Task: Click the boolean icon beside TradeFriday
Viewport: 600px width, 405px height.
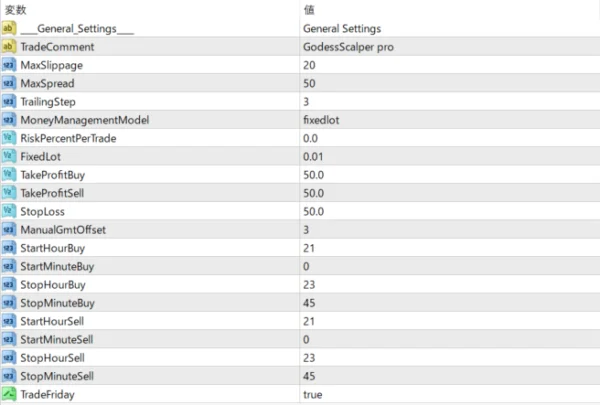Action: 9,394
